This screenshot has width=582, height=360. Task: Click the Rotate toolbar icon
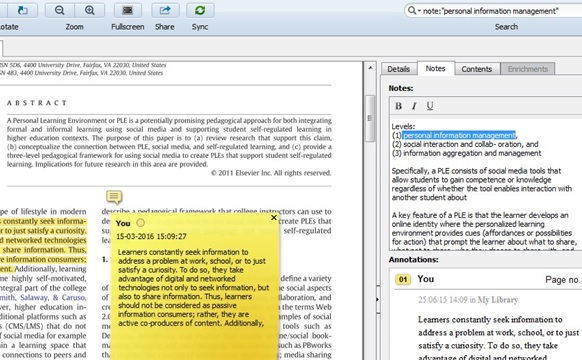(x=22, y=10)
